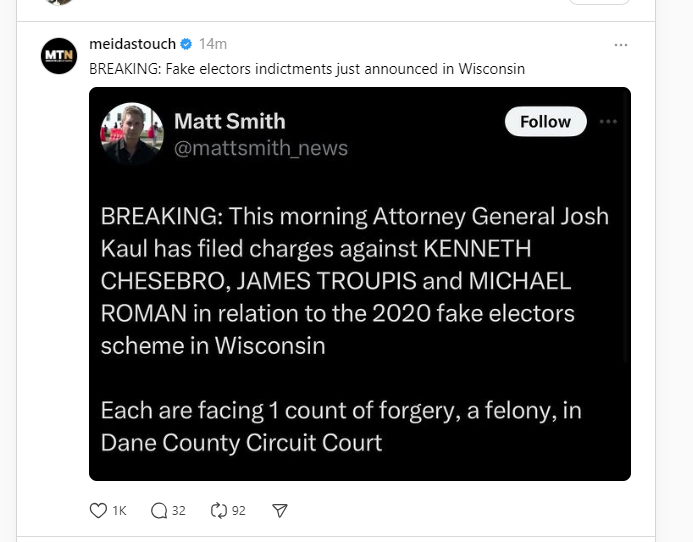Open replies via the comment bubble icon

[159, 510]
